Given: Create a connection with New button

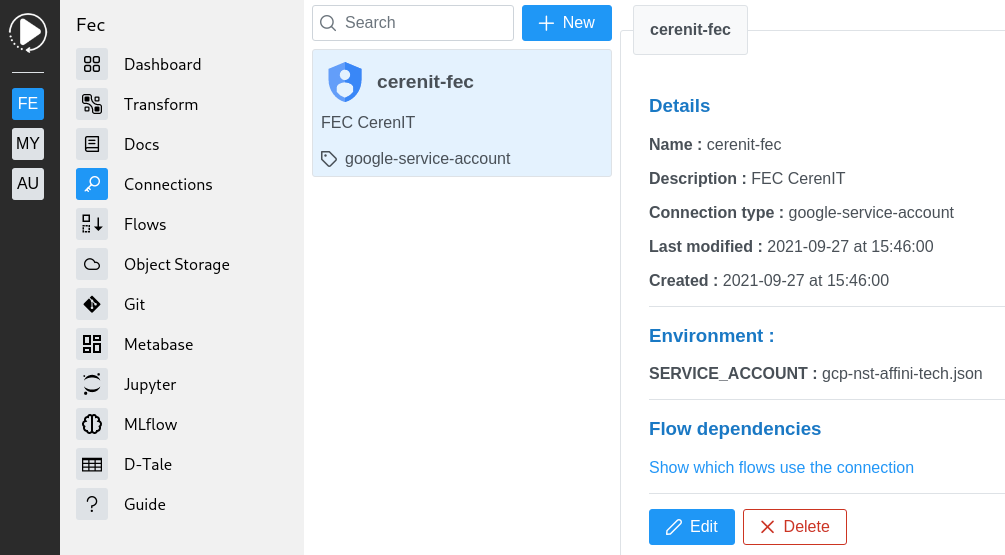Looking at the screenshot, I should [566, 23].
